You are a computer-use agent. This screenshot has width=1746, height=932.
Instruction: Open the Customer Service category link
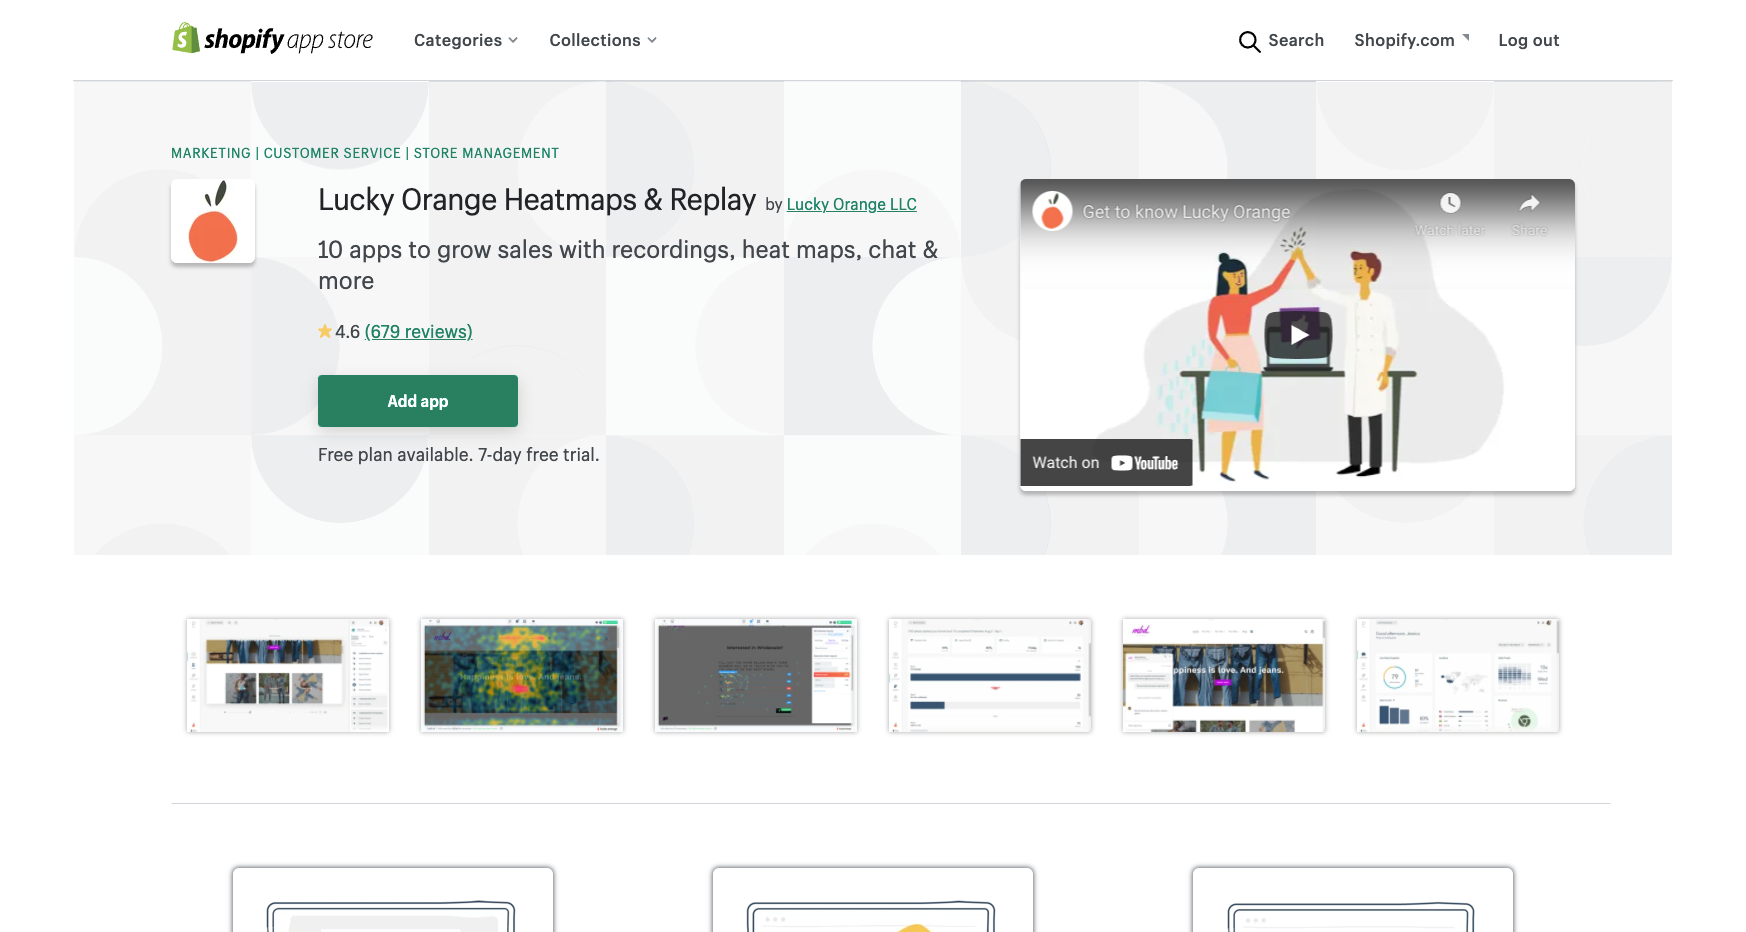click(x=332, y=153)
